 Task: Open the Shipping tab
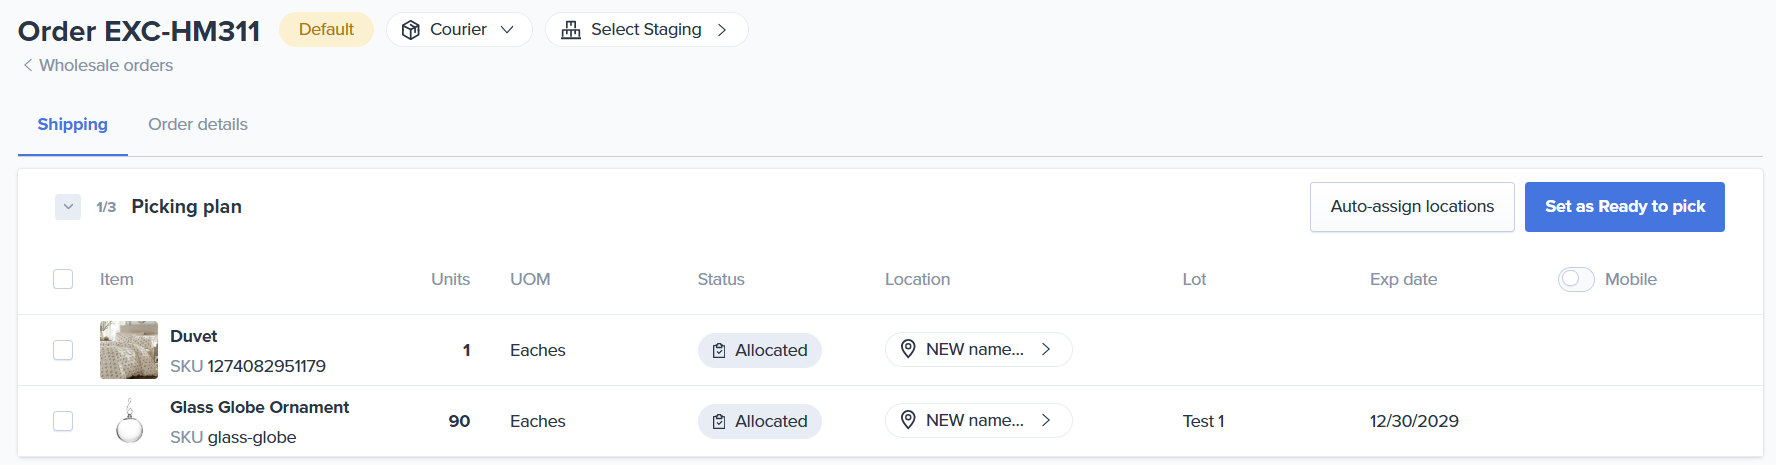point(72,124)
